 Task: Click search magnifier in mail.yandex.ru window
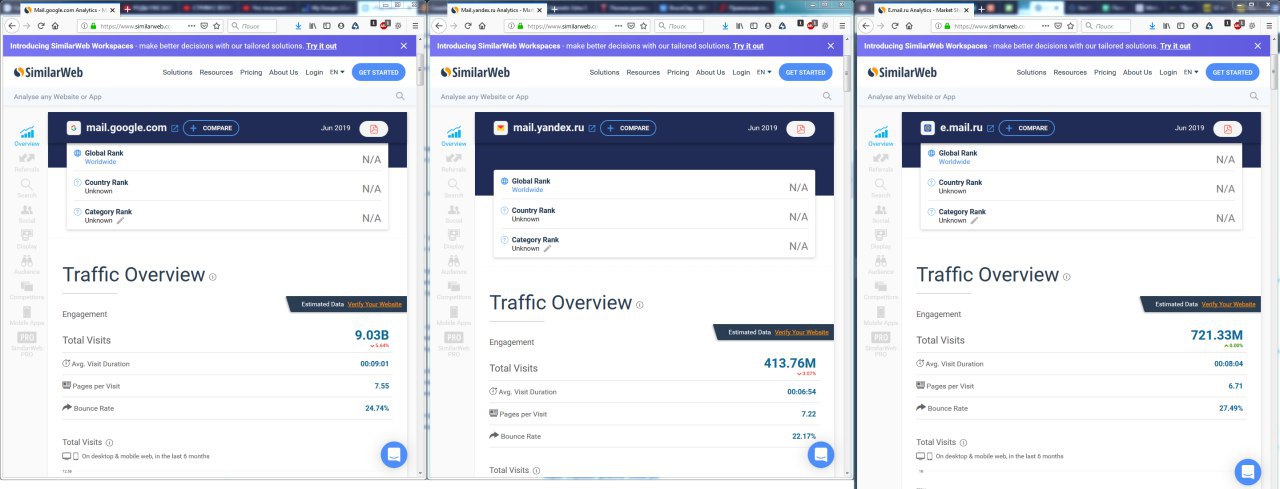pyautogui.click(x=827, y=96)
